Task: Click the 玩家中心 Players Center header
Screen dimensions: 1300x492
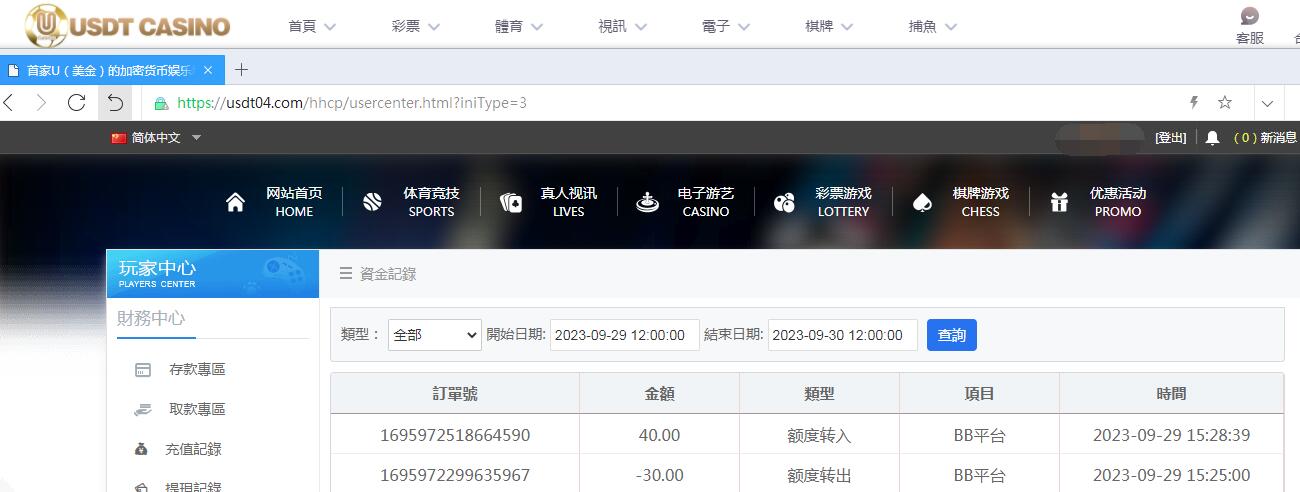Action: tap(213, 273)
